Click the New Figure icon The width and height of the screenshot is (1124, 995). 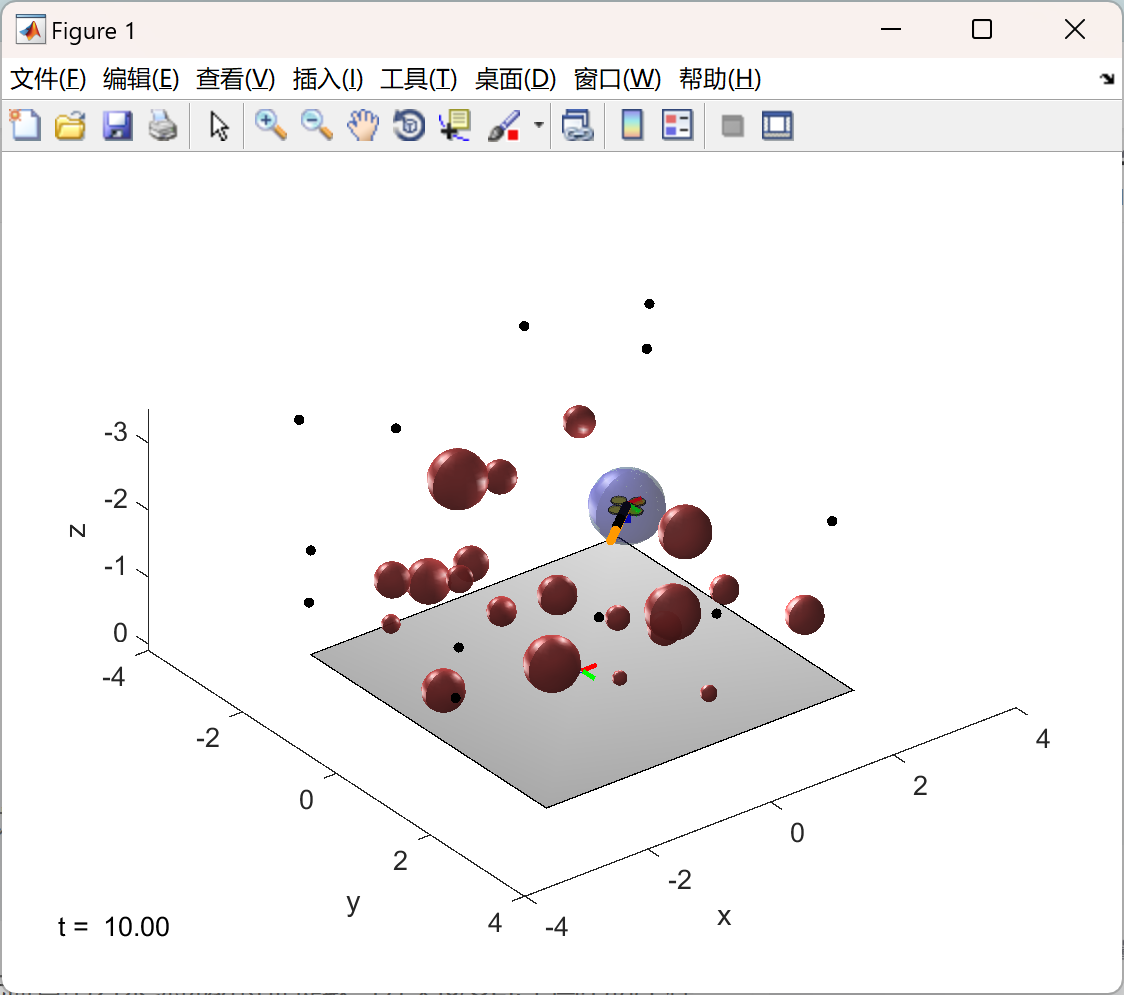[26, 125]
